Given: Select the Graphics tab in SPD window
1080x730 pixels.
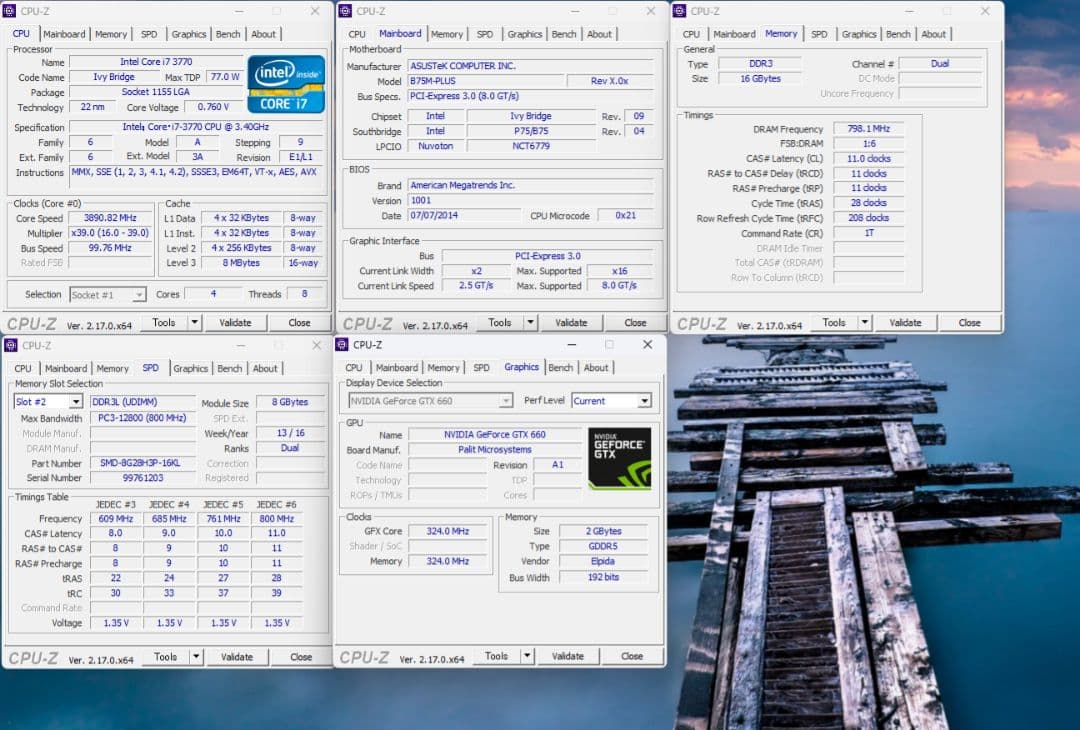Looking at the screenshot, I should (191, 368).
